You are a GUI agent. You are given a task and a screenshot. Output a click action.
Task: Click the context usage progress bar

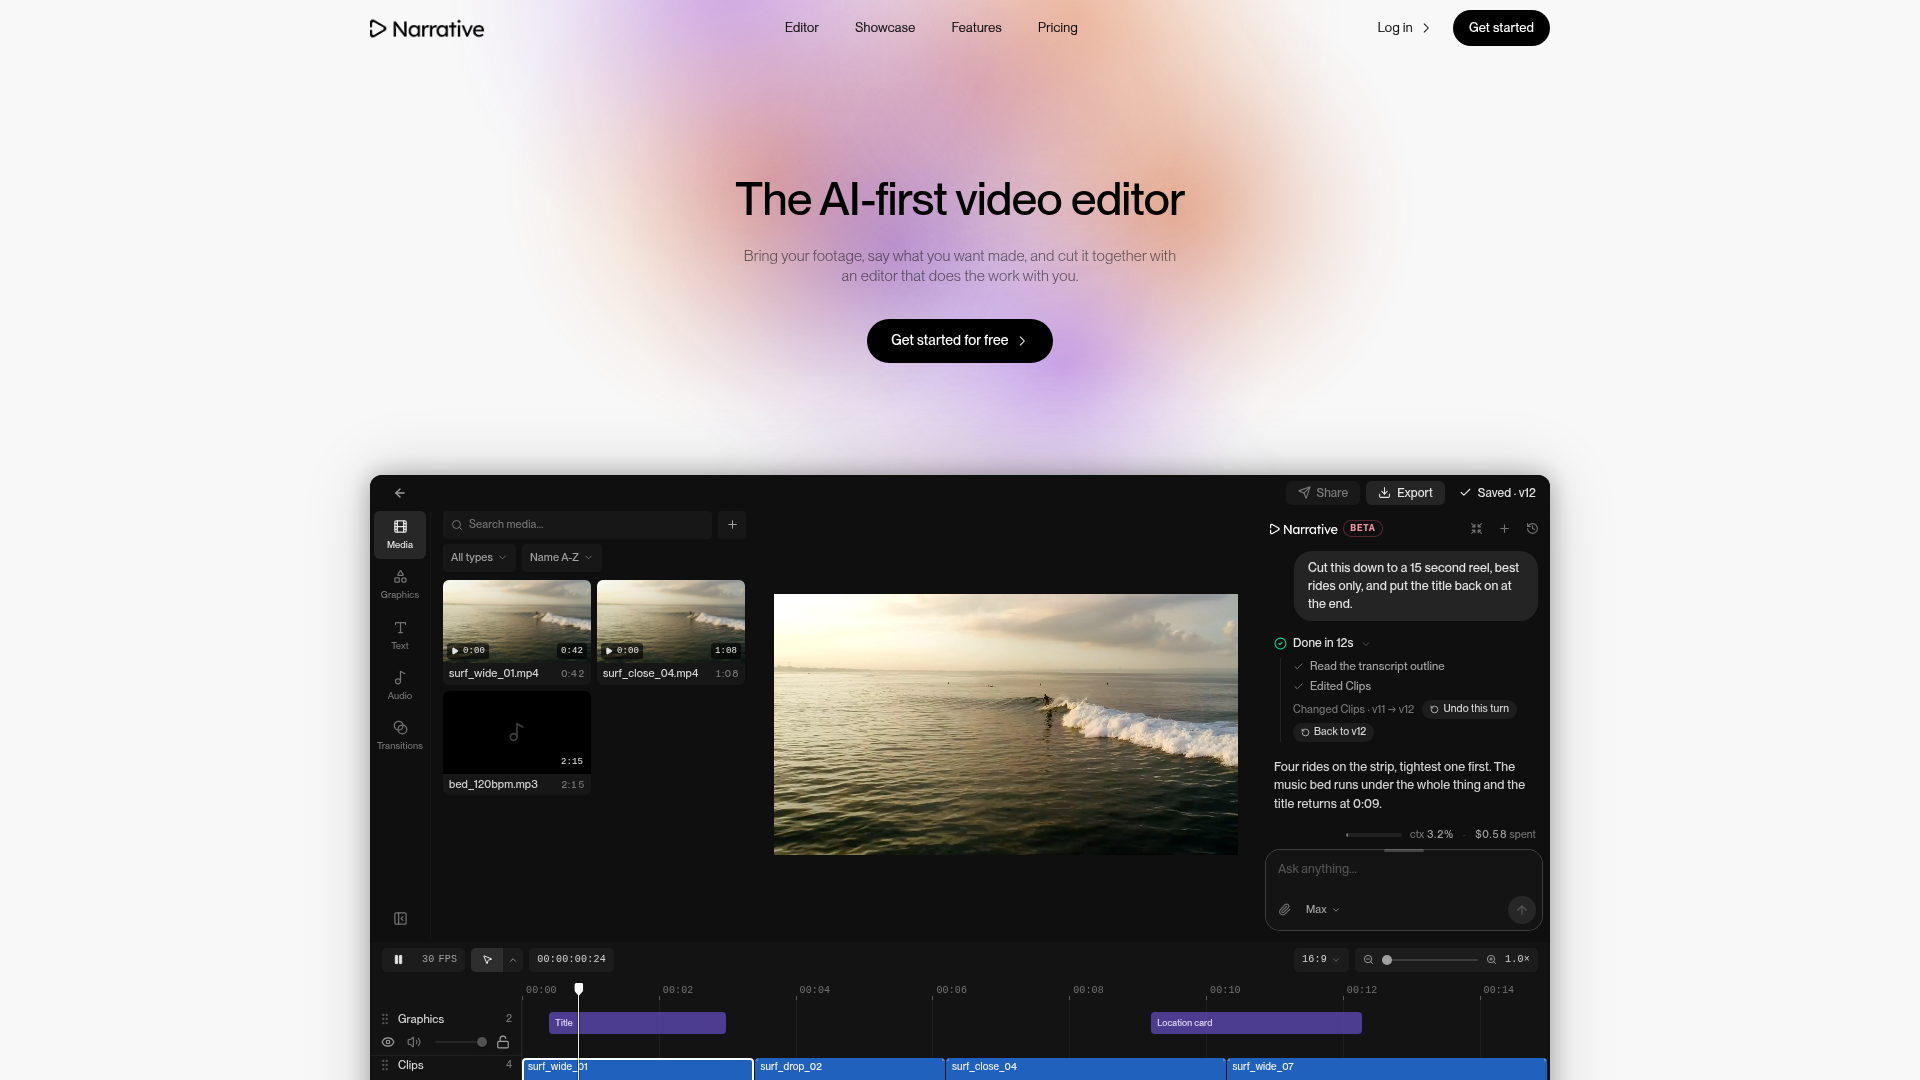point(1374,835)
